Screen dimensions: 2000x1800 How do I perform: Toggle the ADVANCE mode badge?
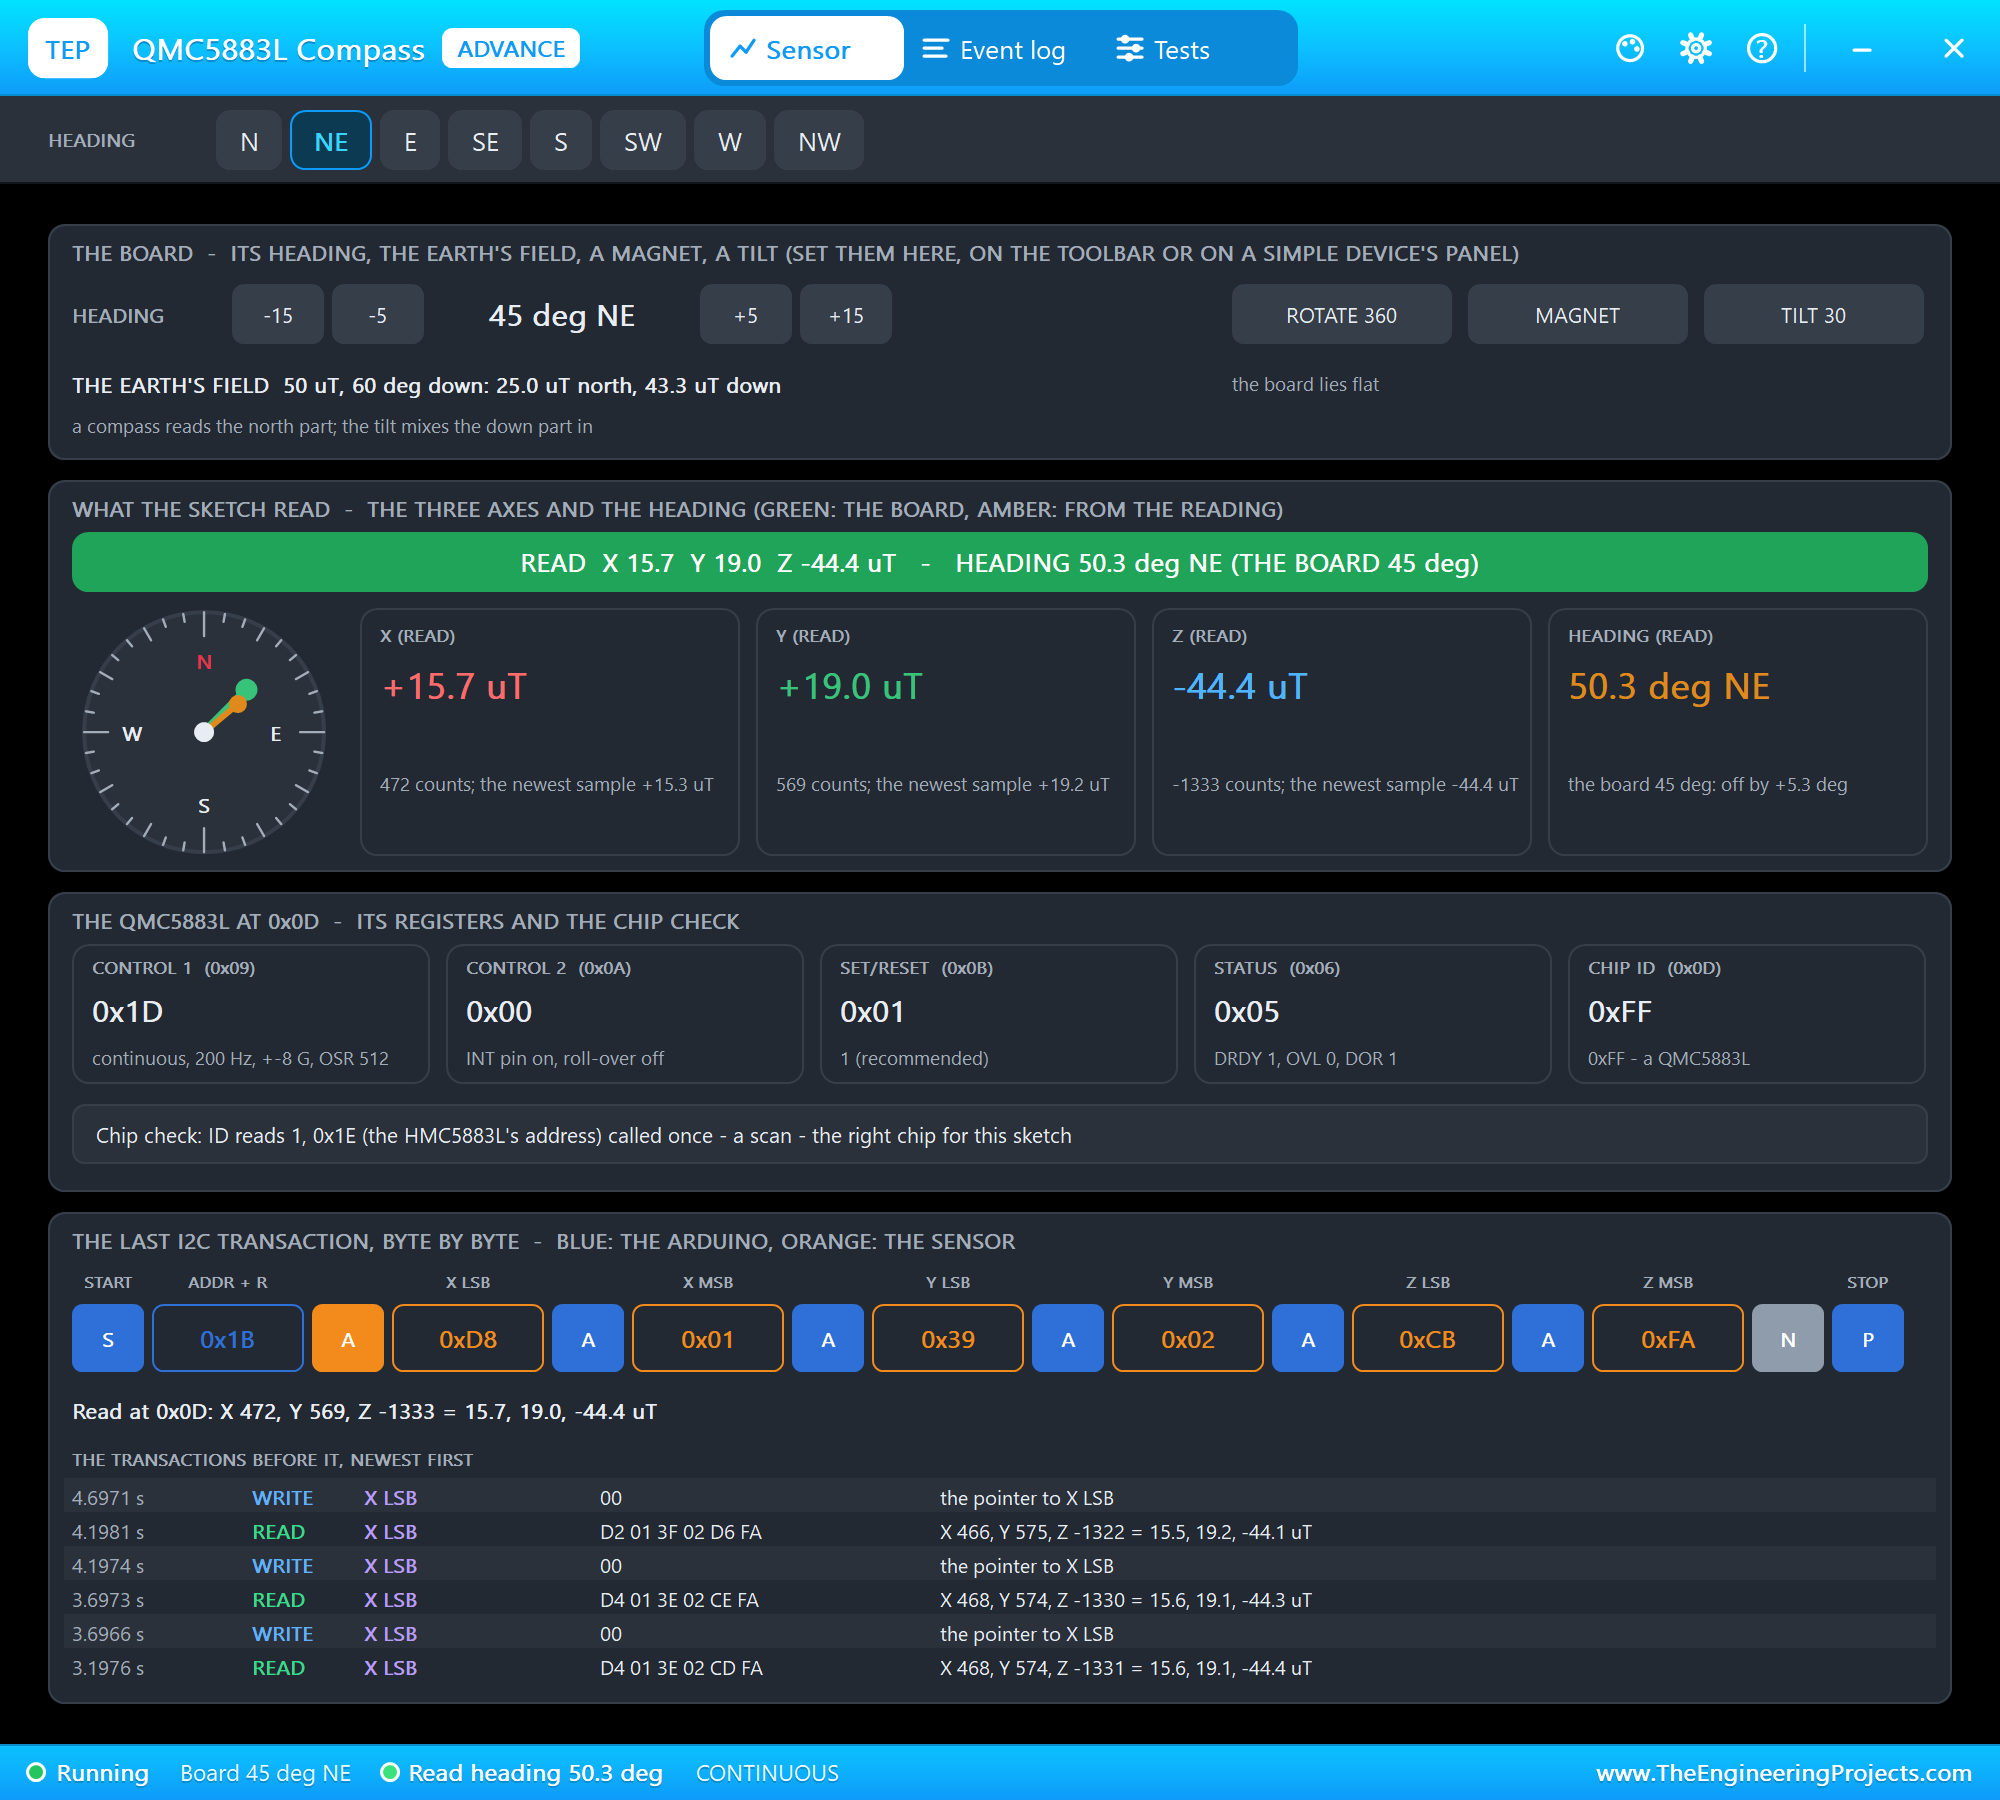click(511, 49)
